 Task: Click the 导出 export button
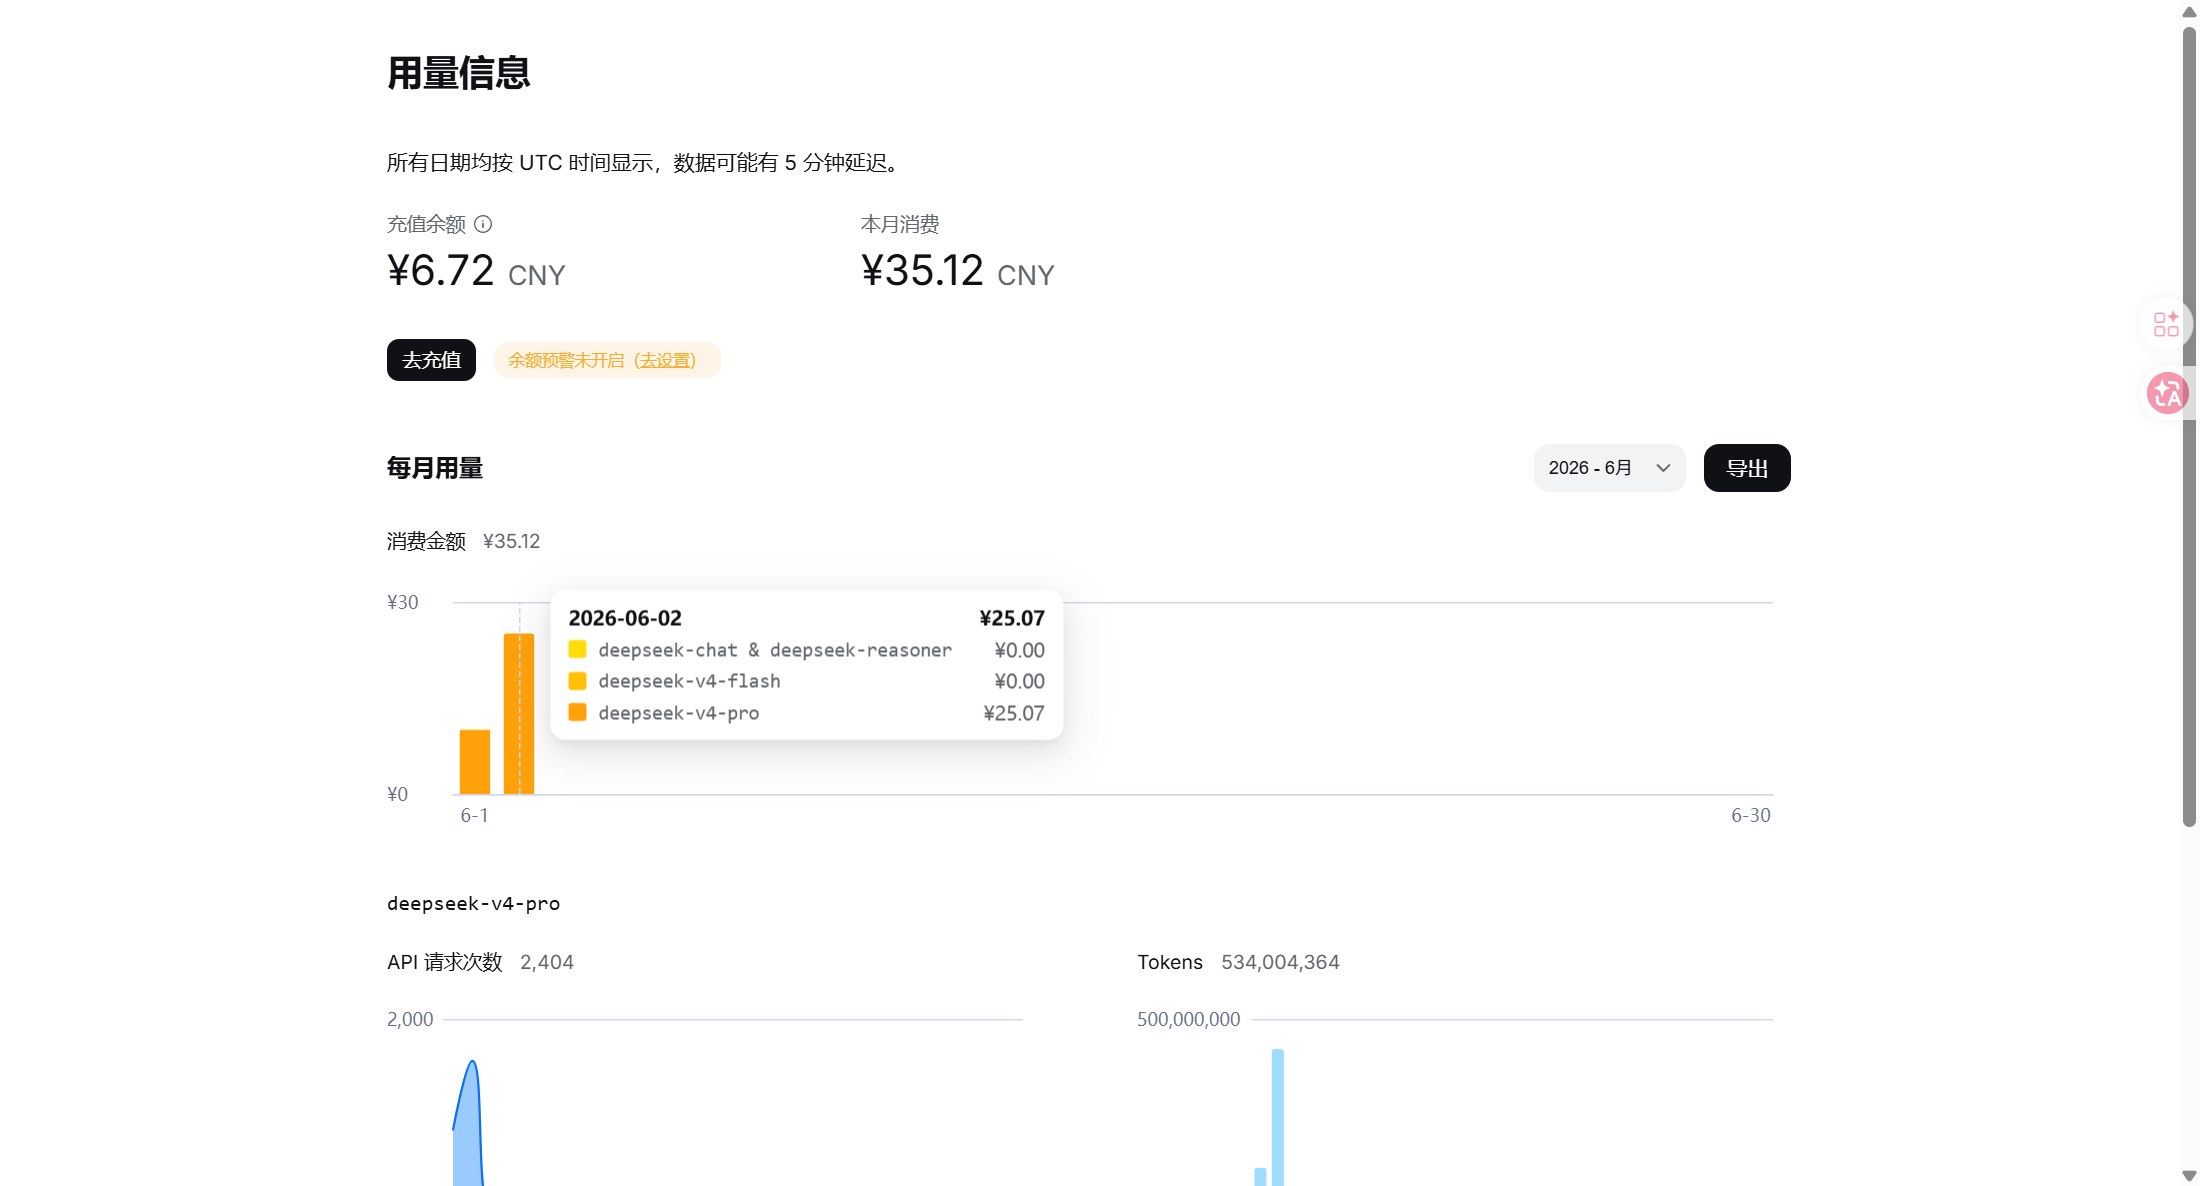[1747, 468]
